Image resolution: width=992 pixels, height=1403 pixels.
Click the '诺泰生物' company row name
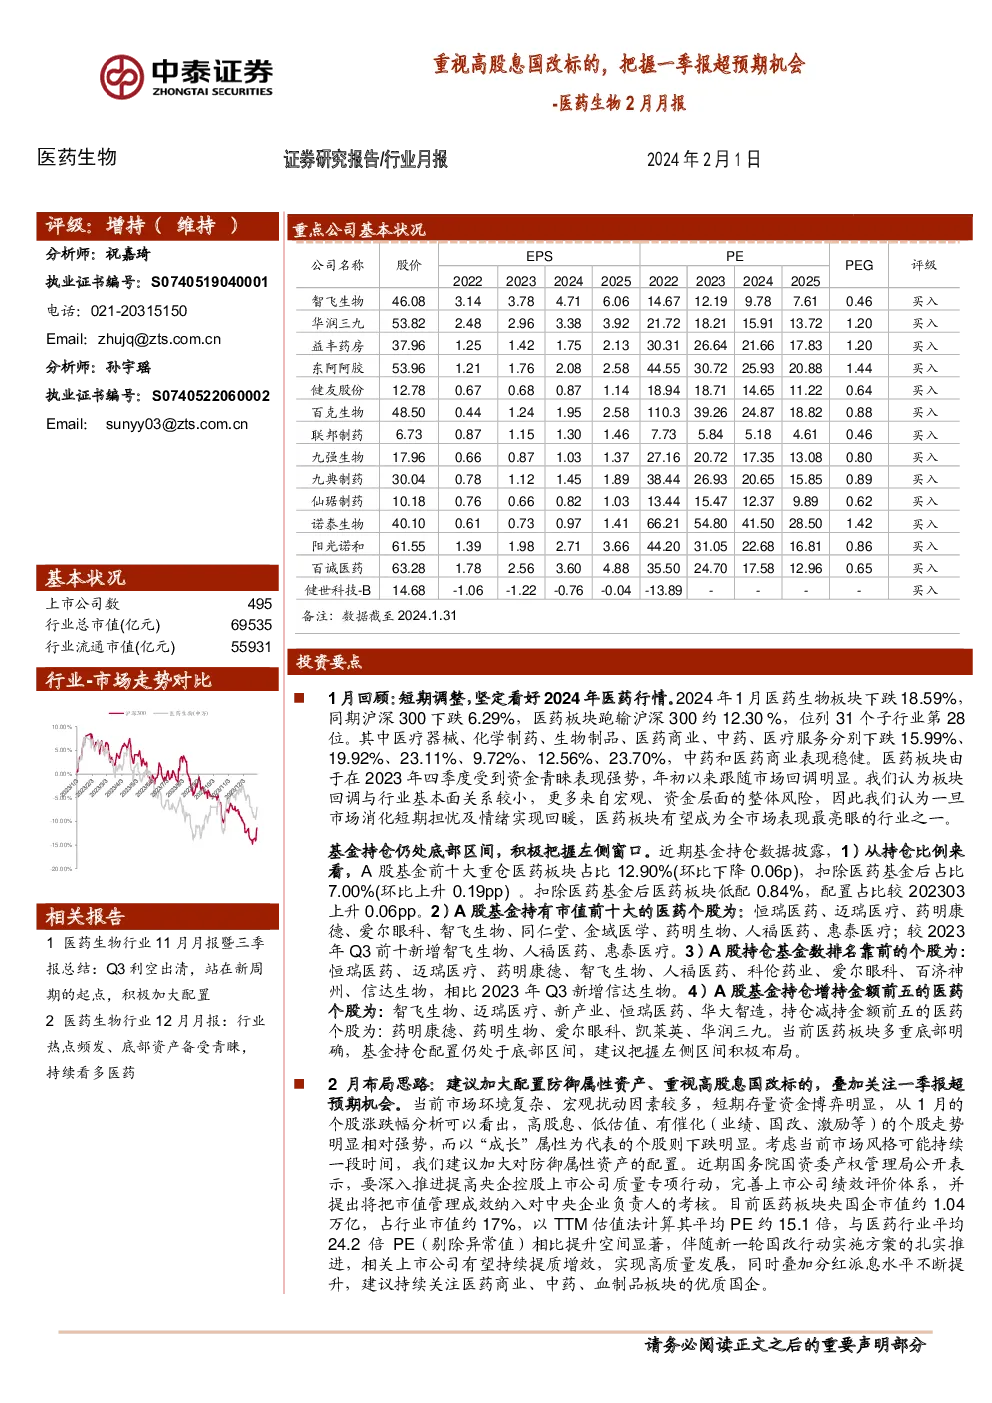click(338, 524)
